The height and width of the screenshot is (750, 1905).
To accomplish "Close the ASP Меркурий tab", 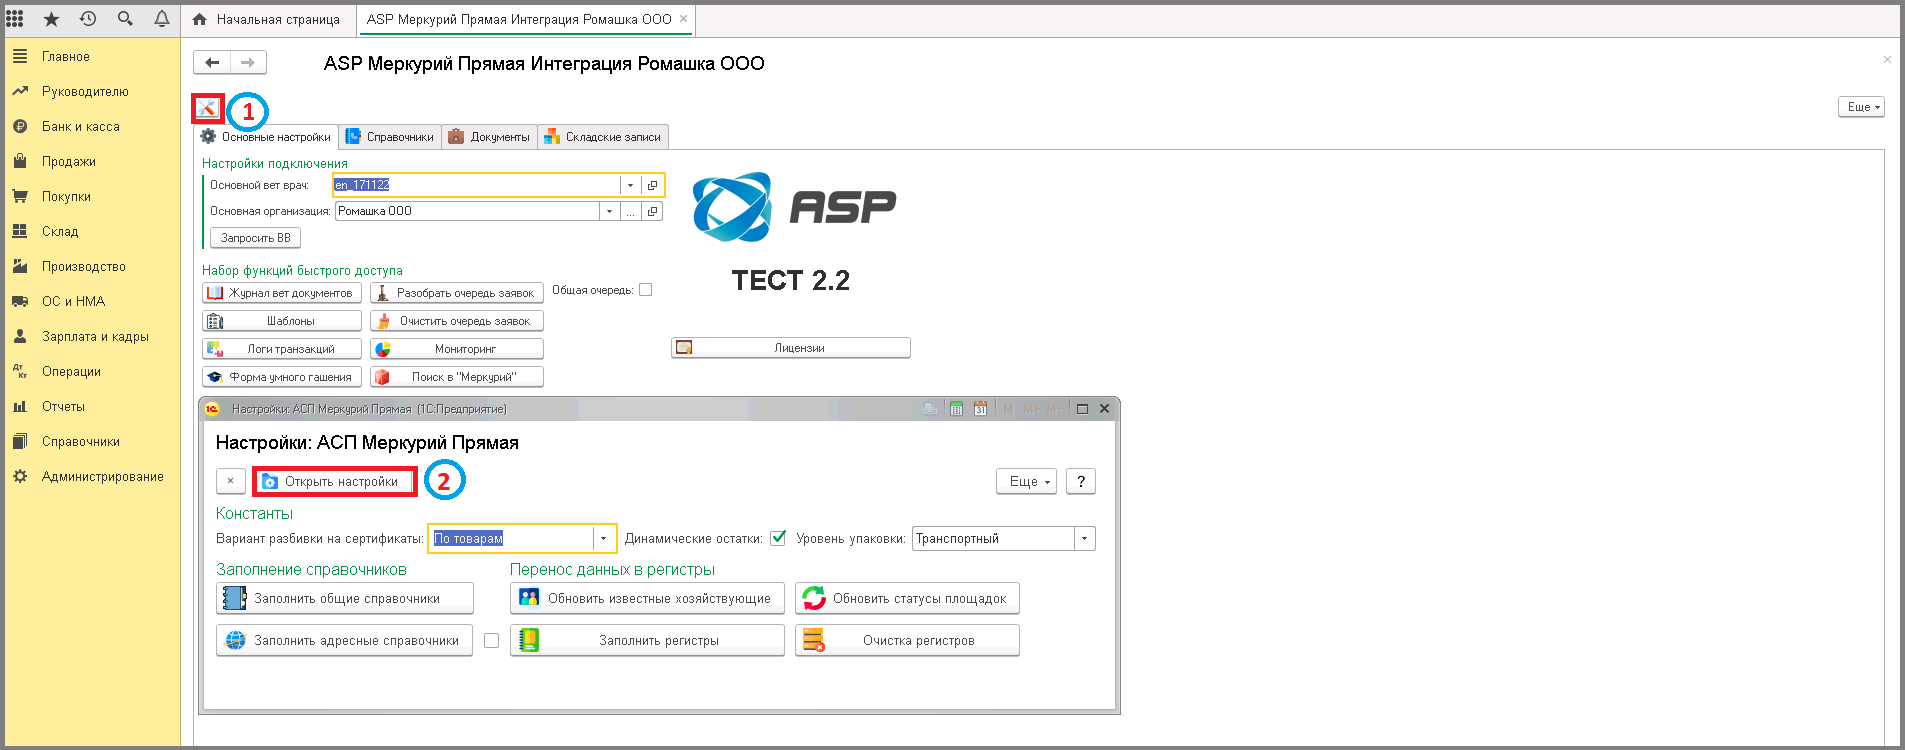I will [x=683, y=19].
